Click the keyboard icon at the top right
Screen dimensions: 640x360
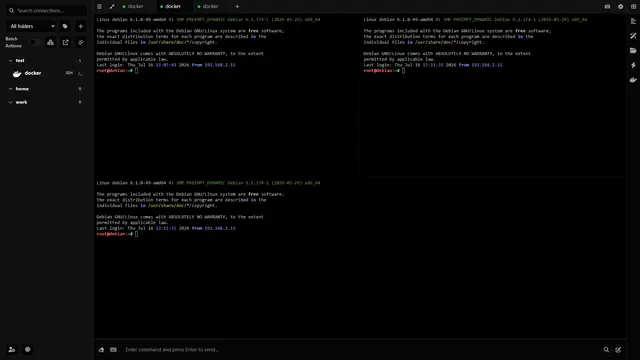pos(607,7)
